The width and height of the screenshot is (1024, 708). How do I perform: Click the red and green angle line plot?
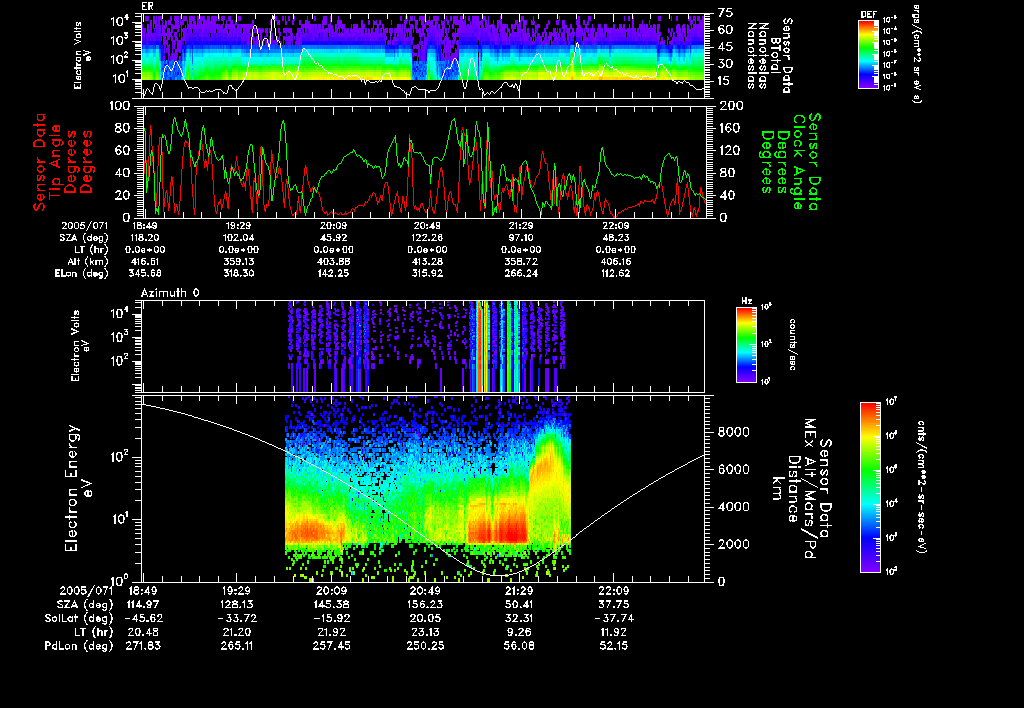[424, 161]
